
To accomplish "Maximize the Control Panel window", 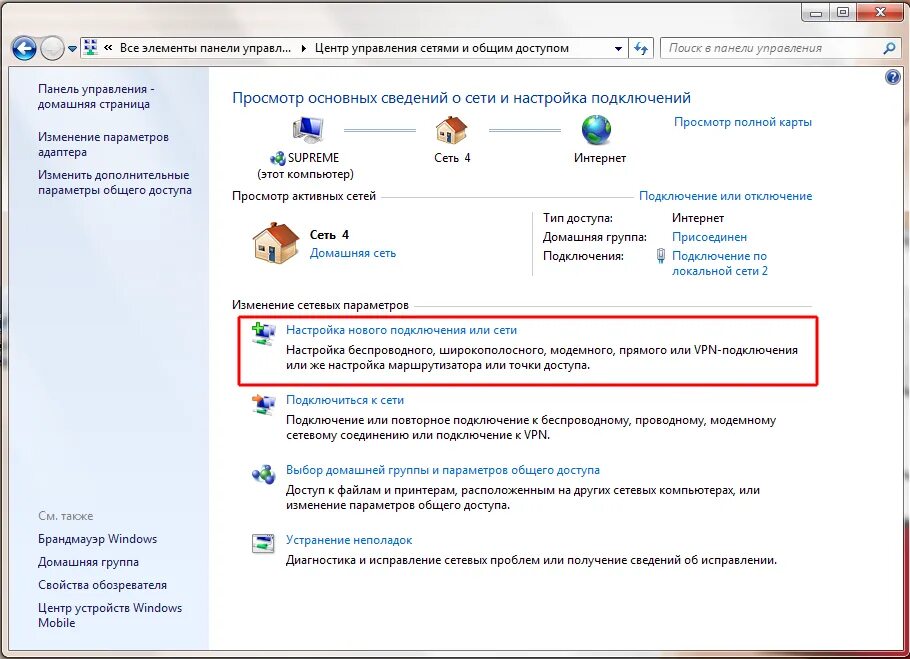I will coord(843,12).
